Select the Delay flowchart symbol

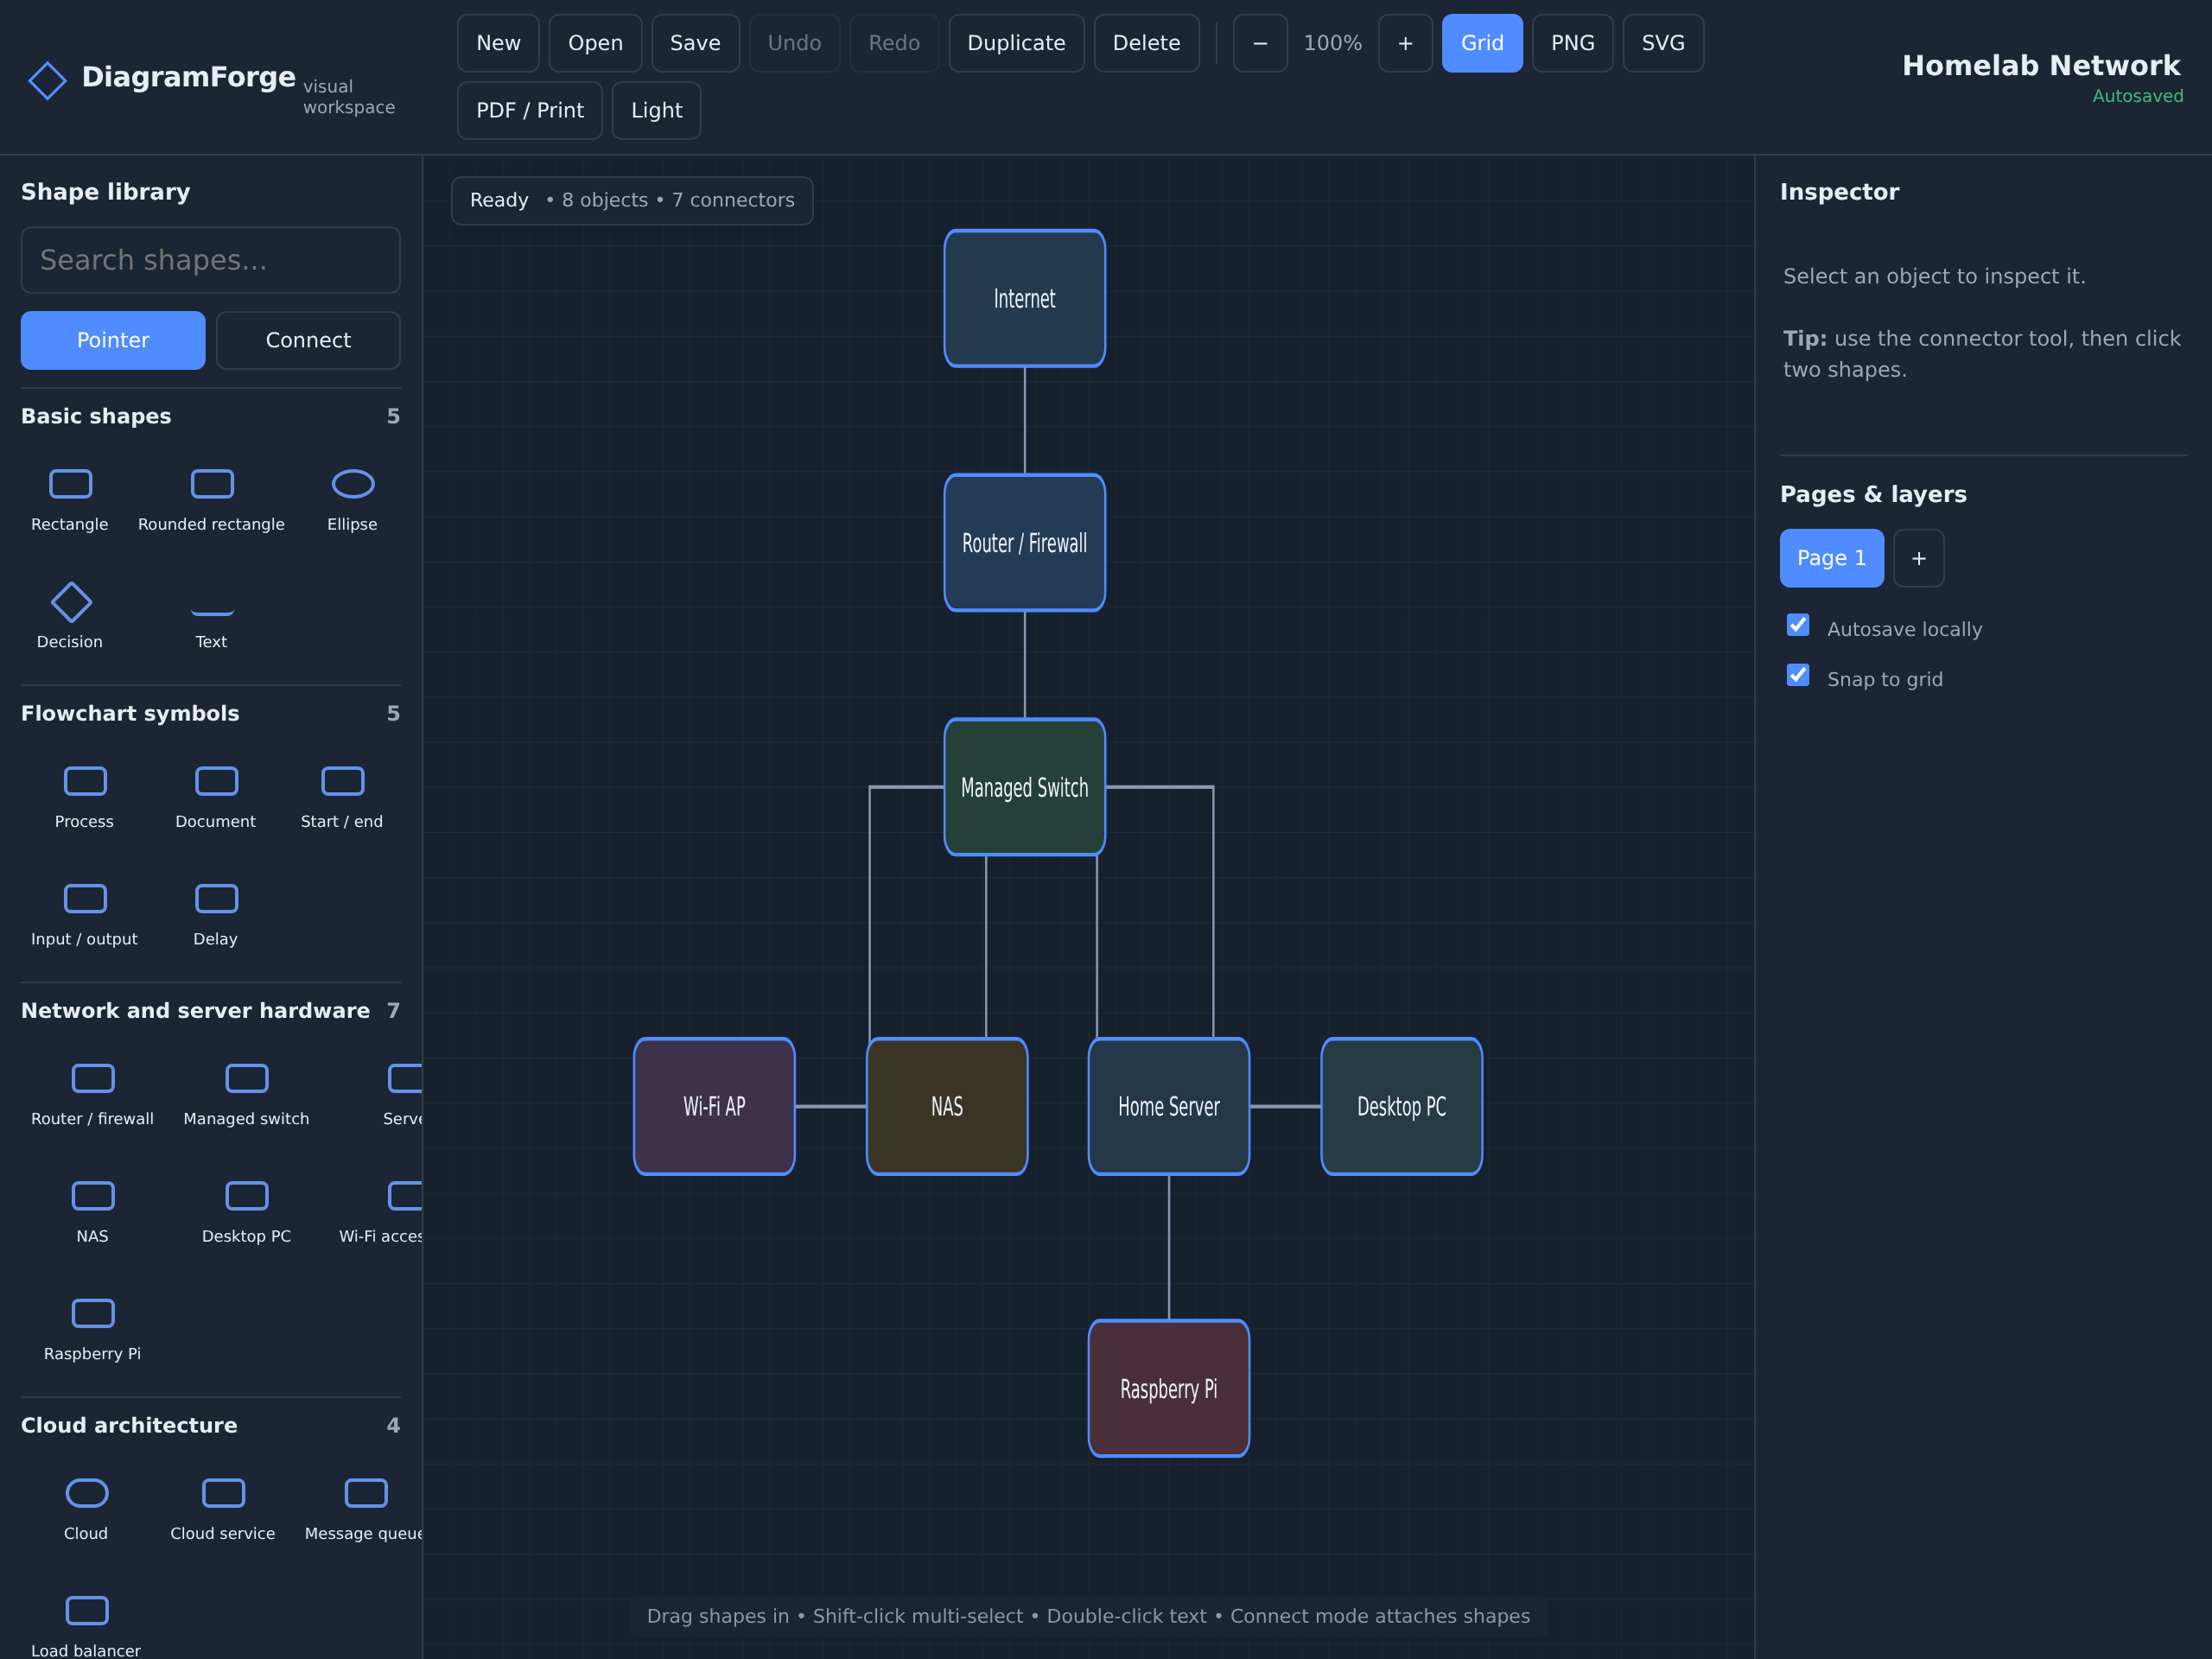click(216, 899)
